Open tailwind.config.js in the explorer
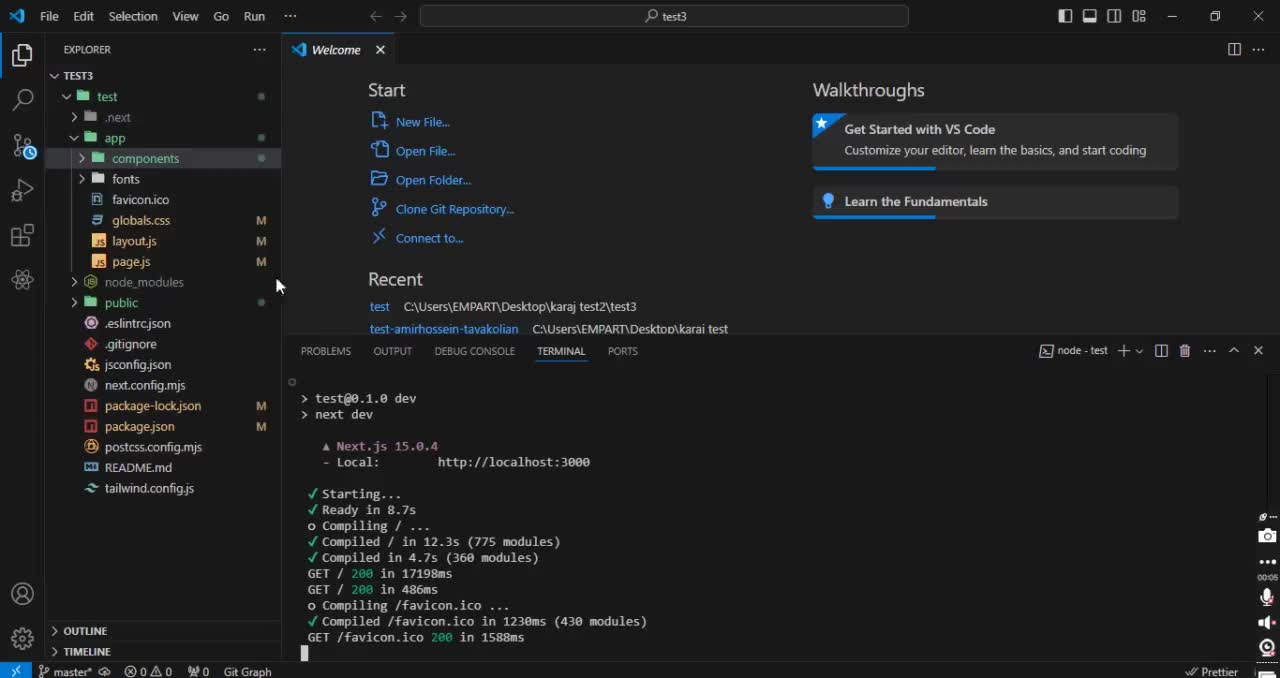The width and height of the screenshot is (1280, 678). pos(149,488)
